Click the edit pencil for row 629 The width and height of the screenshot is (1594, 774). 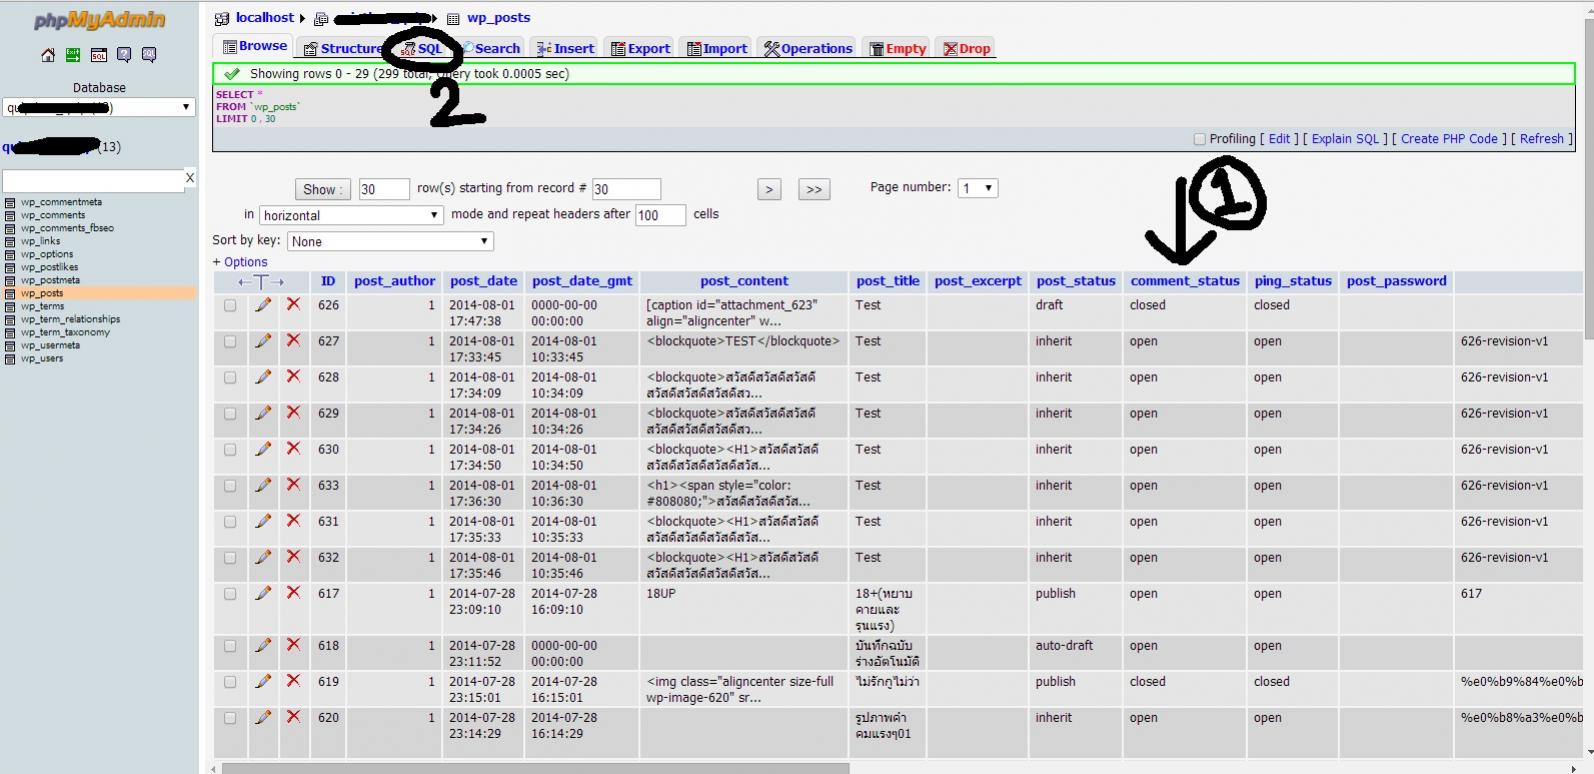(x=263, y=413)
